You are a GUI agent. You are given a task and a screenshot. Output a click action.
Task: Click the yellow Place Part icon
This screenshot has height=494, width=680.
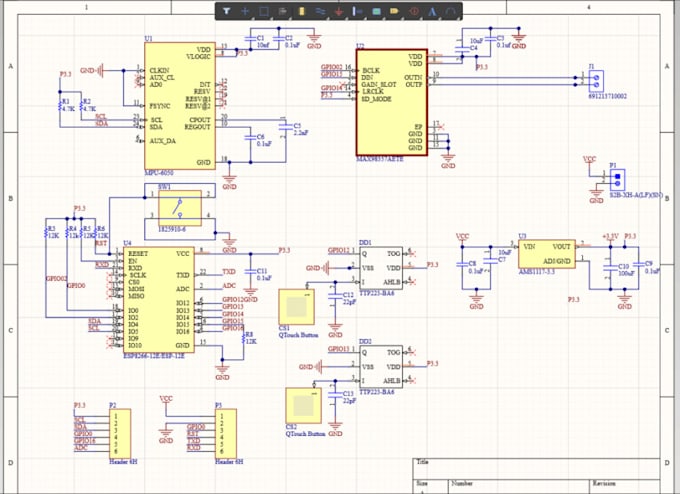coord(302,11)
